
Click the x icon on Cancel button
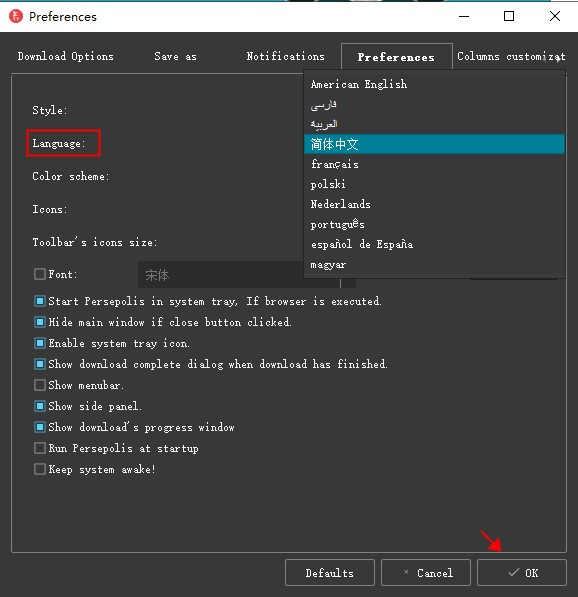pos(406,571)
